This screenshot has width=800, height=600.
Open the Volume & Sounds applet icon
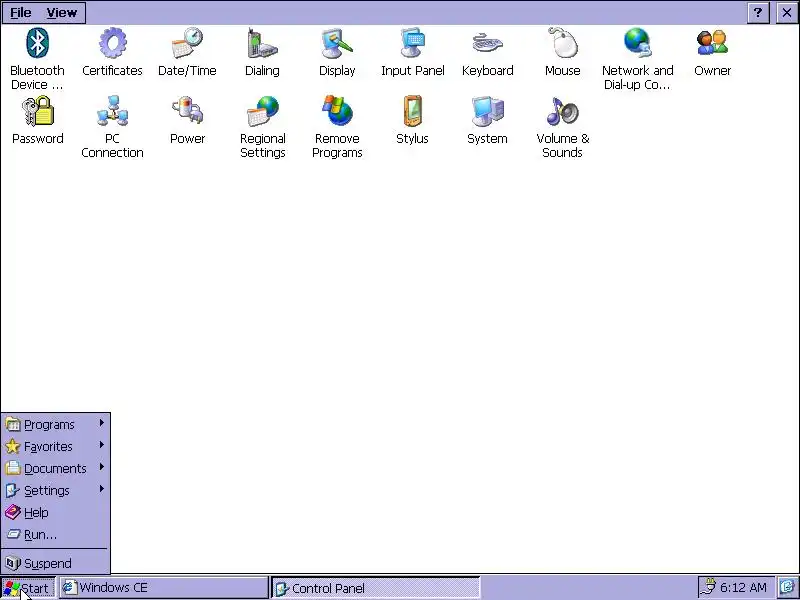pos(562,111)
